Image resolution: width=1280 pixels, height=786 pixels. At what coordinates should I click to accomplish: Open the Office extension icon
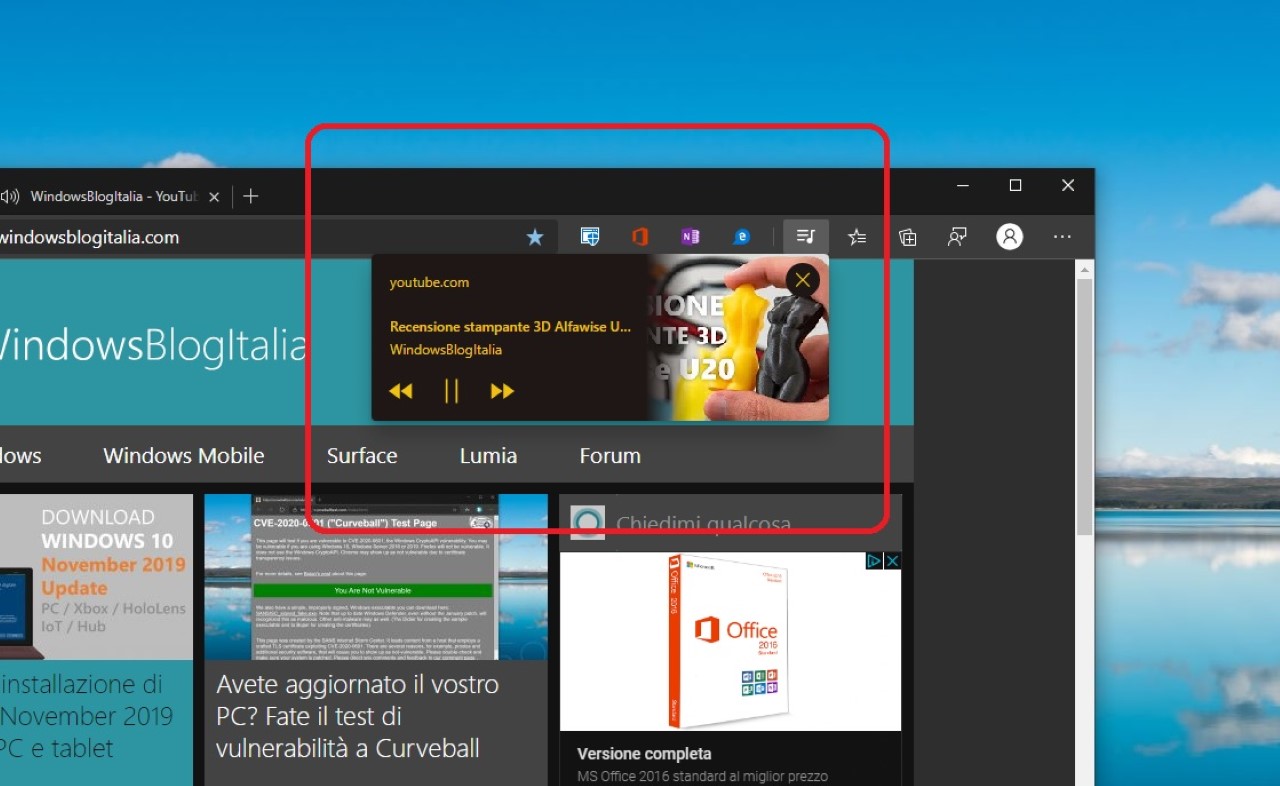pos(640,237)
